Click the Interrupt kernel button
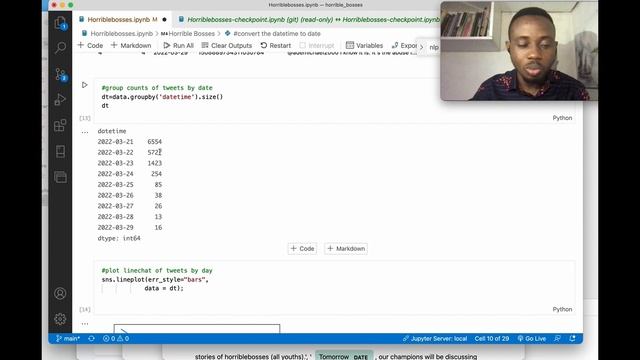Viewport: 640px width, 360px height. (x=317, y=45)
